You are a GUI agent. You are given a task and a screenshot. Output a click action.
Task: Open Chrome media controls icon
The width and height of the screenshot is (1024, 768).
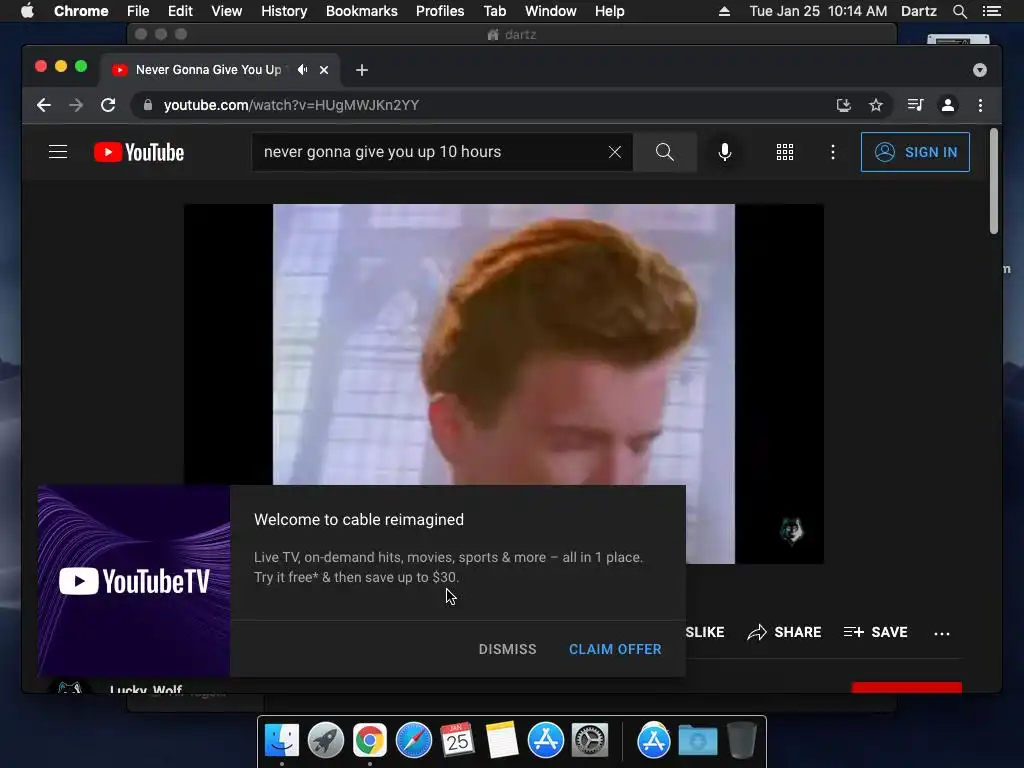coord(916,105)
